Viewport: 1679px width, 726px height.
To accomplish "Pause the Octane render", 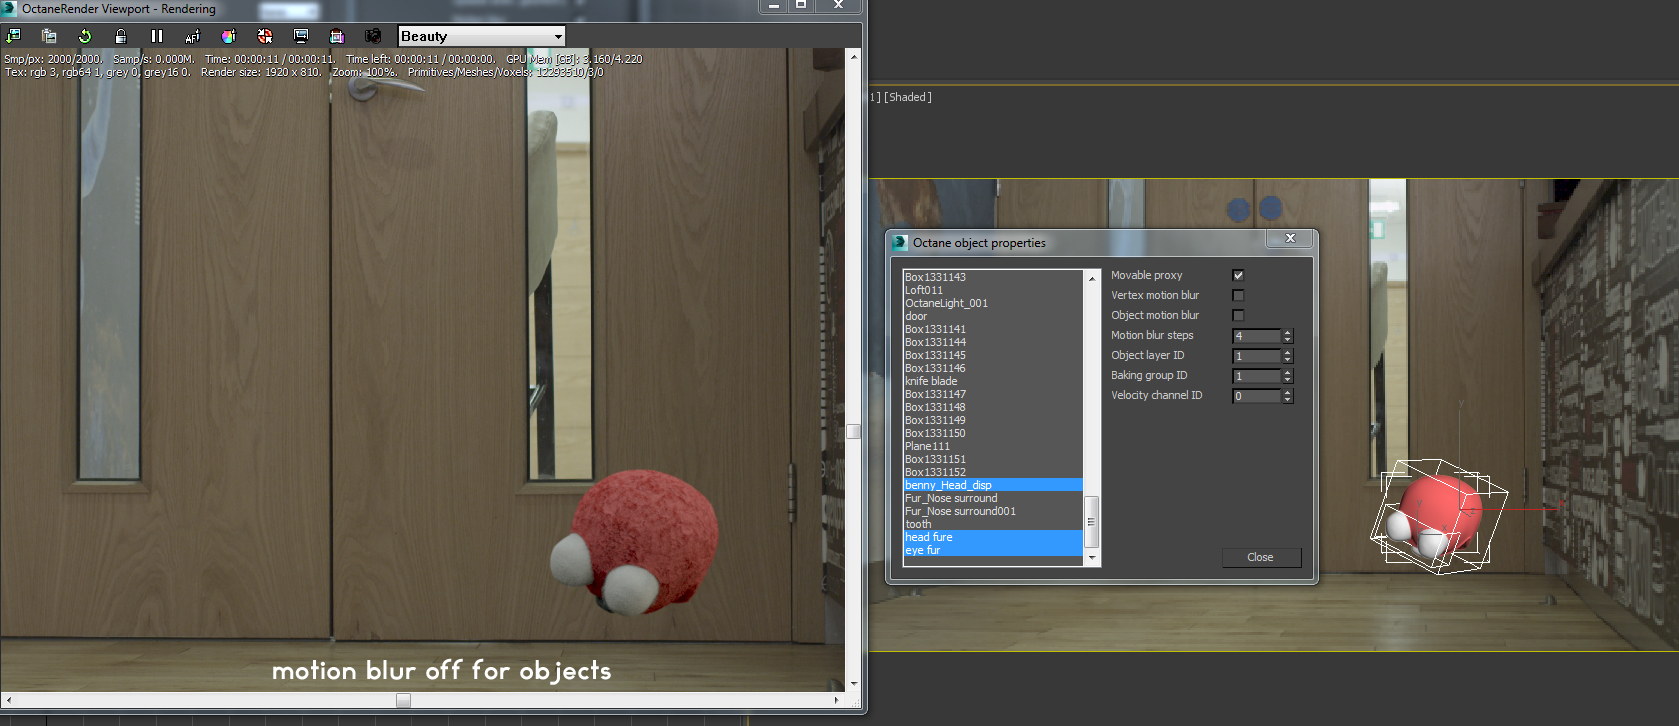I will 157,36.
